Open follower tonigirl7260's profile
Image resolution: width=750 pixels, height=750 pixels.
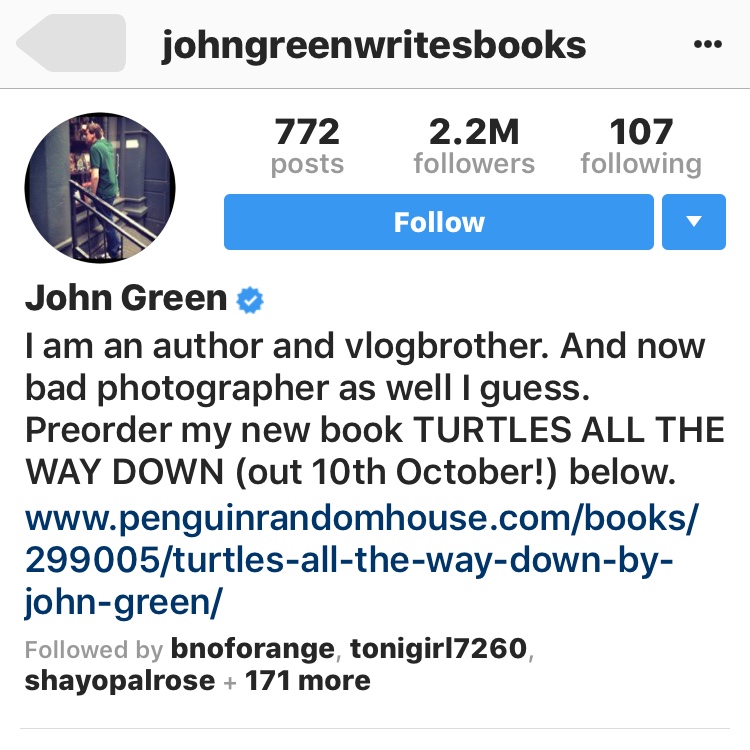pos(439,649)
